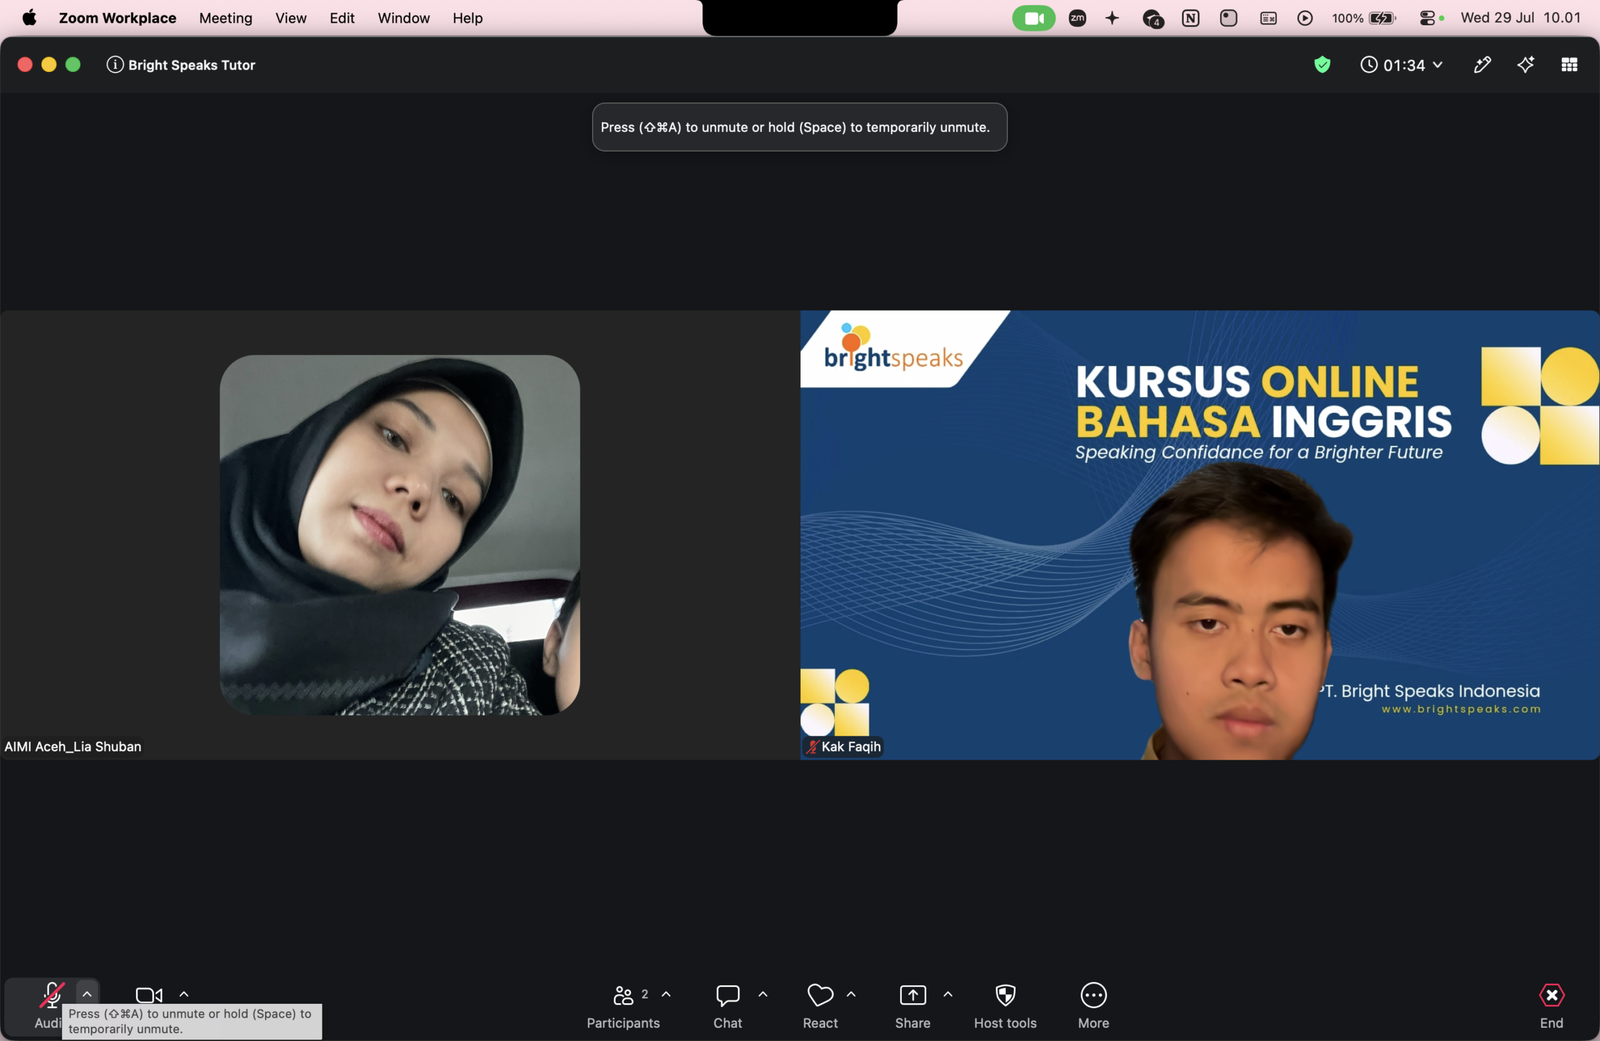
Task: Open the Help menu
Action: (467, 18)
